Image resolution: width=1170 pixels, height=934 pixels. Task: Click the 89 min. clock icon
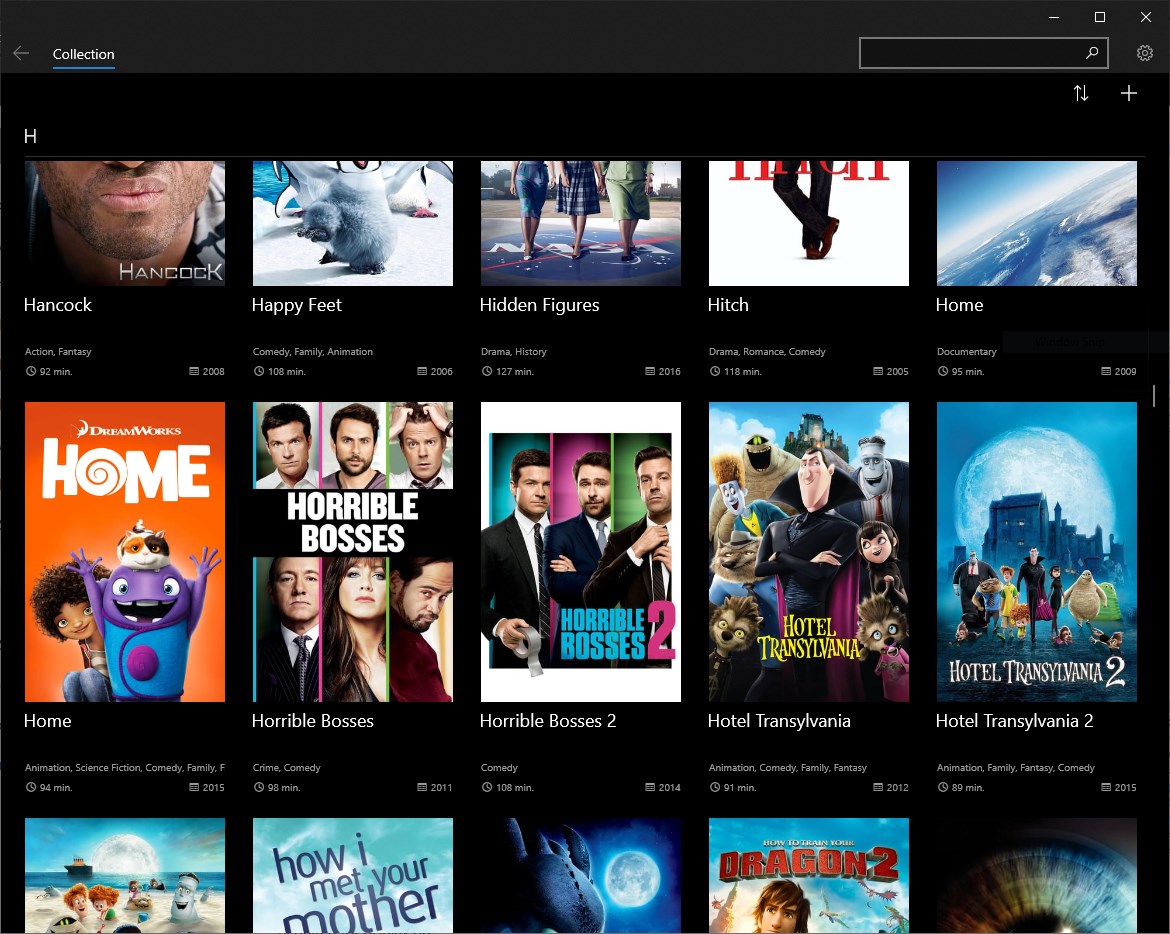[943, 787]
